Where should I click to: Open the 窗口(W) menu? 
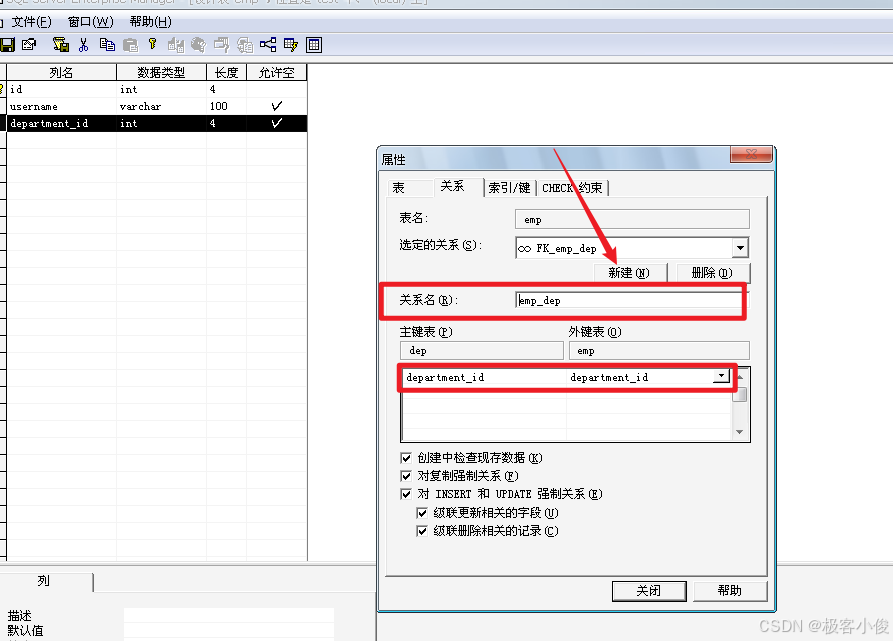click(91, 22)
